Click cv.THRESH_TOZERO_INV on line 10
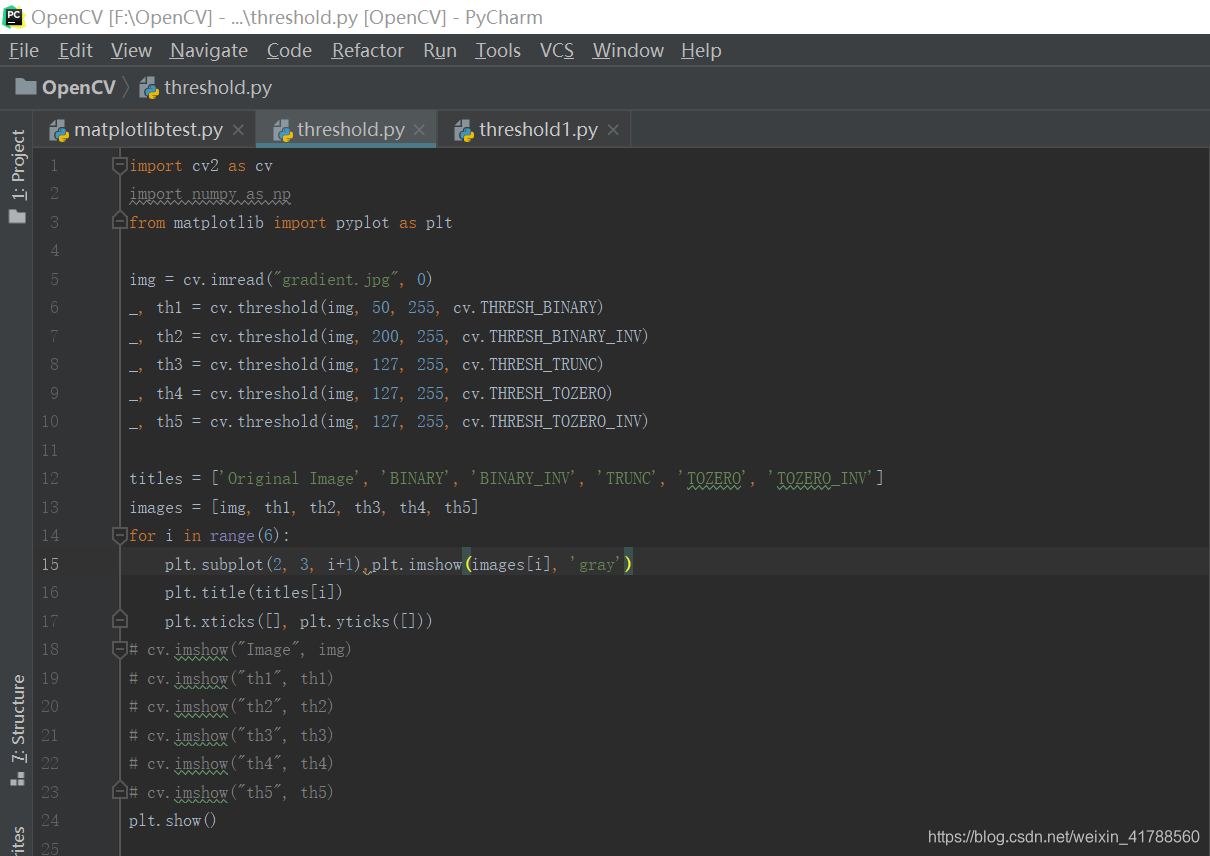 click(x=554, y=421)
